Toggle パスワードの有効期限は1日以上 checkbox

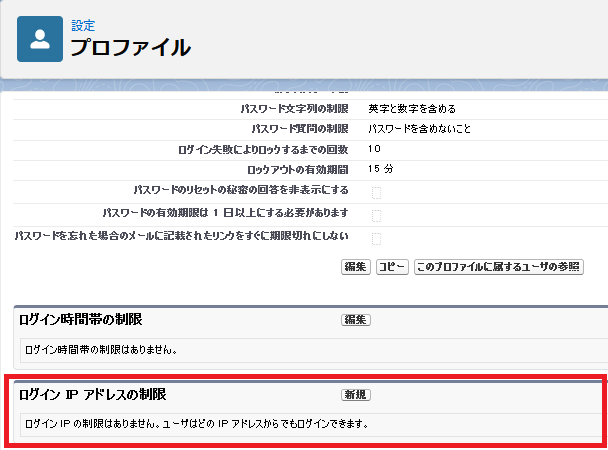376,215
